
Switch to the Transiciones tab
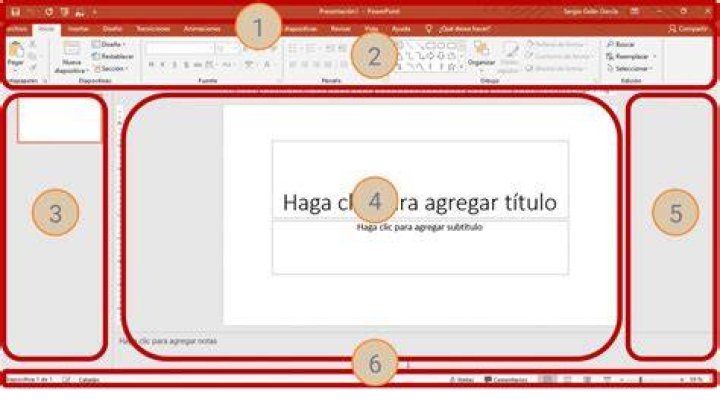pyautogui.click(x=153, y=28)
